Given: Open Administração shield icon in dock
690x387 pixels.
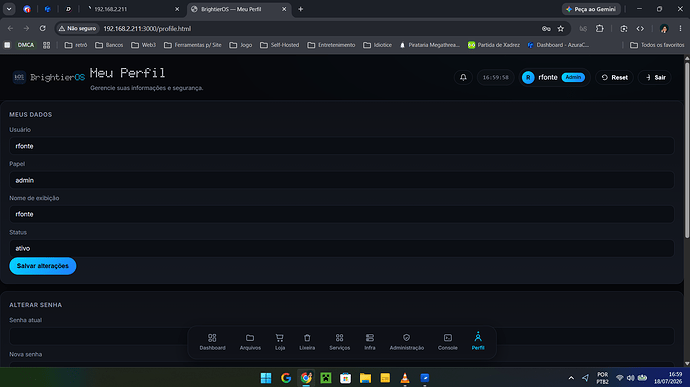Looking at the screenshot, I should coord(407,342).
